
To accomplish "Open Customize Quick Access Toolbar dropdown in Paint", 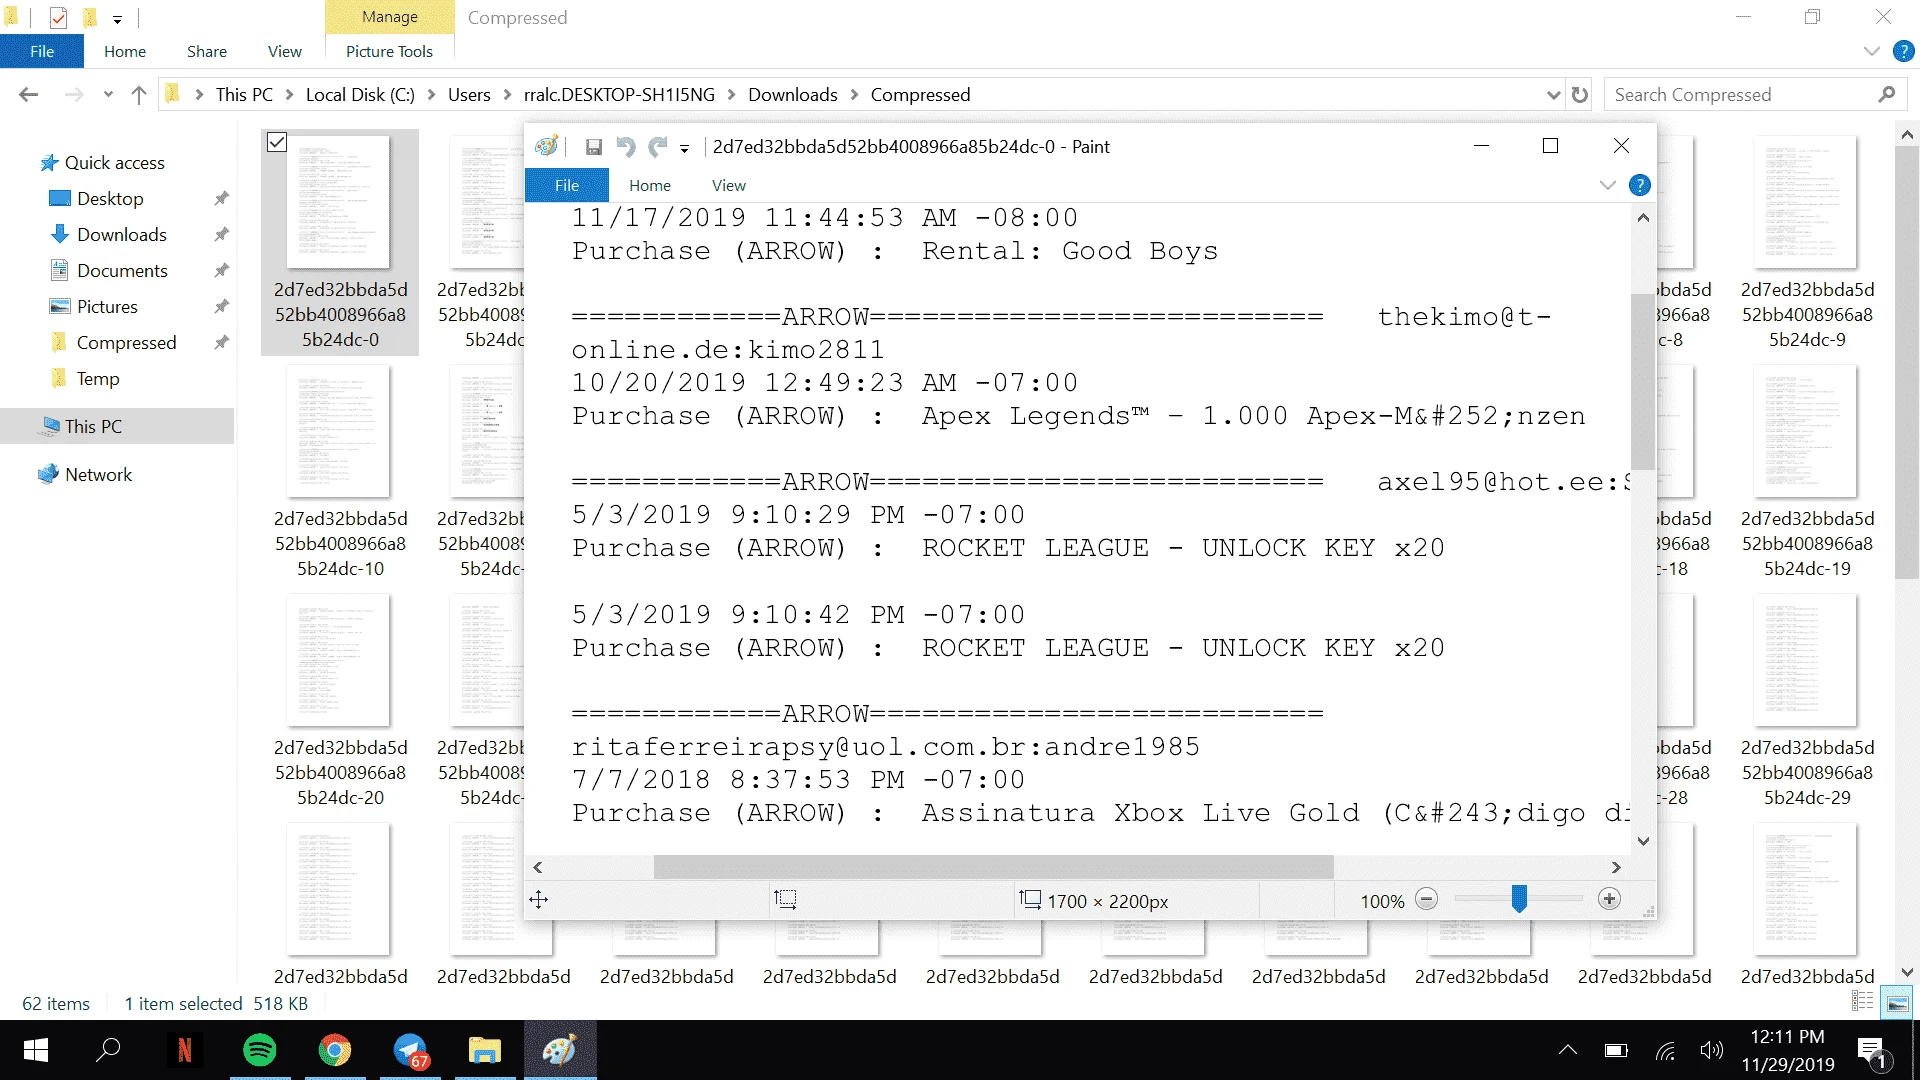I will (x=685, y=148).
